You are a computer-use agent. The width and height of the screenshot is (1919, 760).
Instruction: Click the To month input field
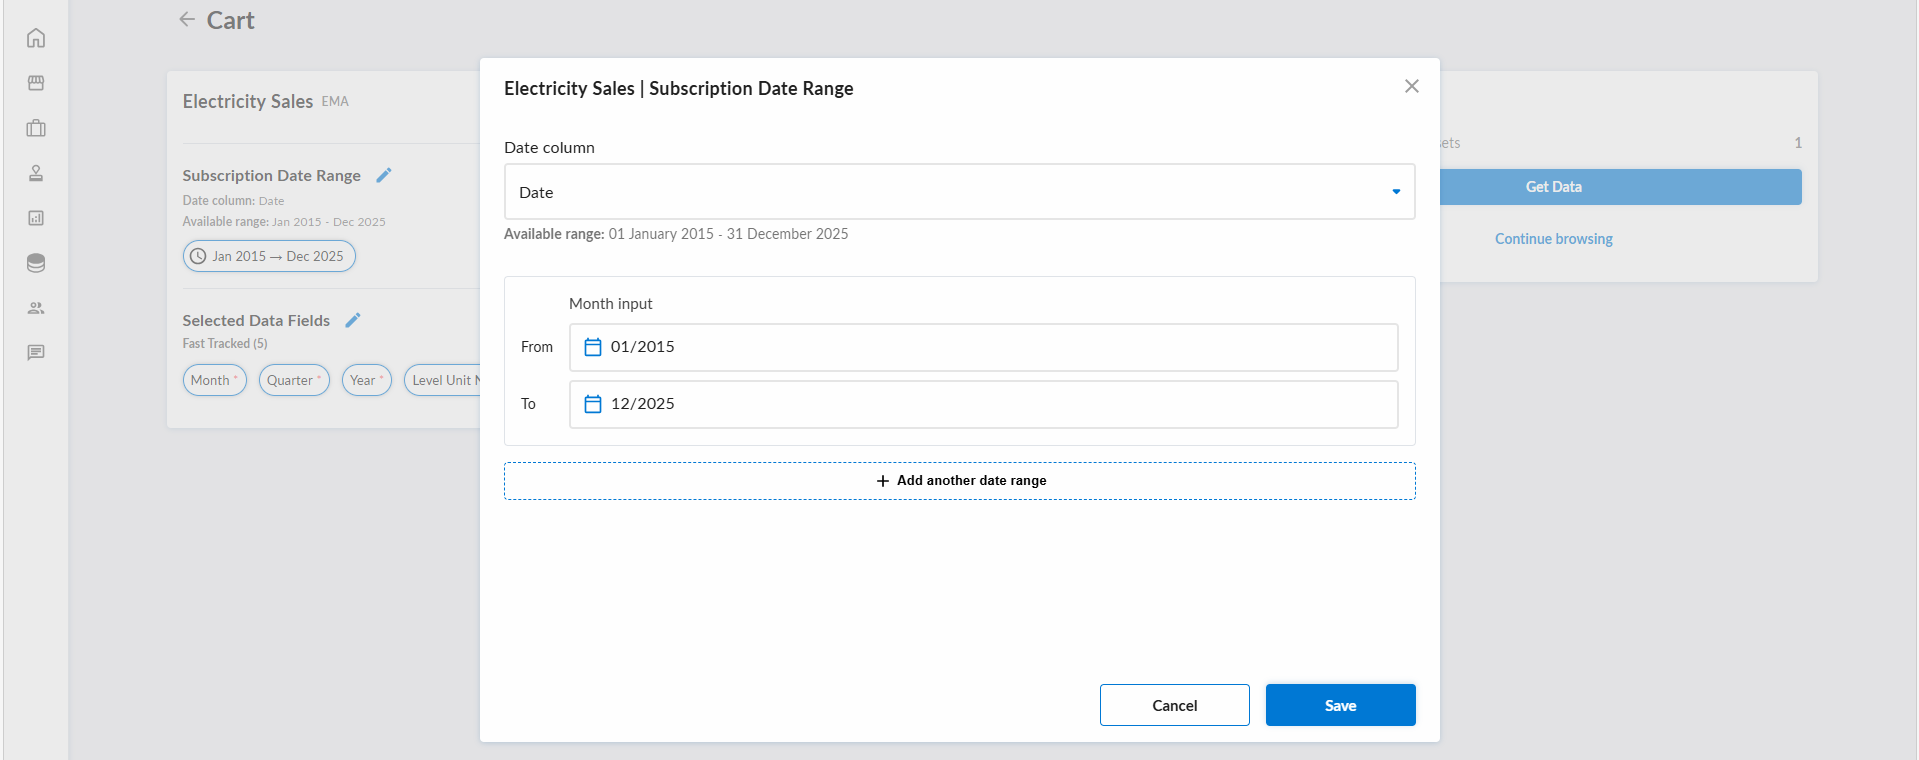coord(984,404)
